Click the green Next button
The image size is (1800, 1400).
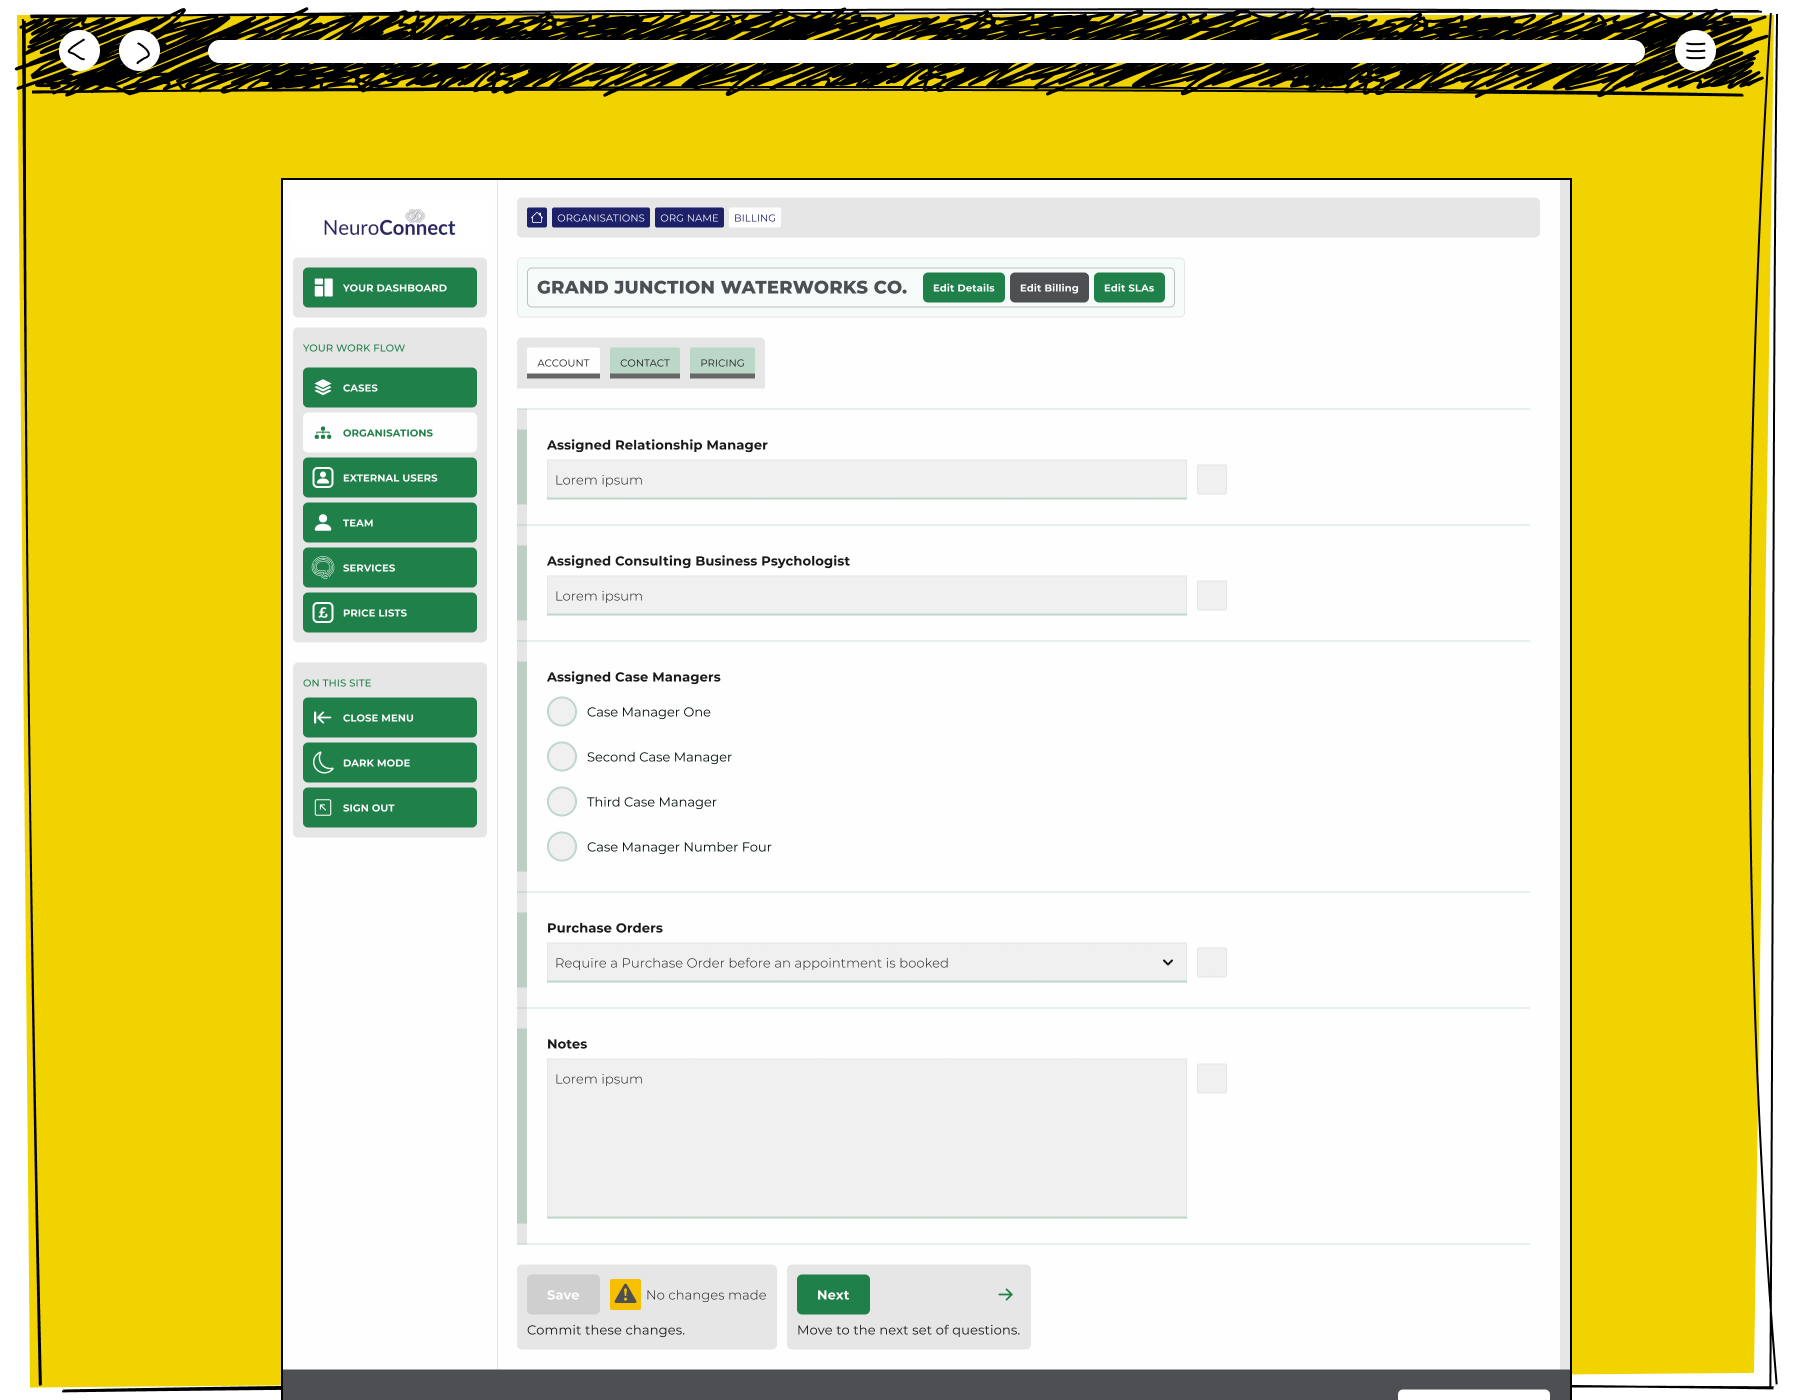click(833, 1295)
